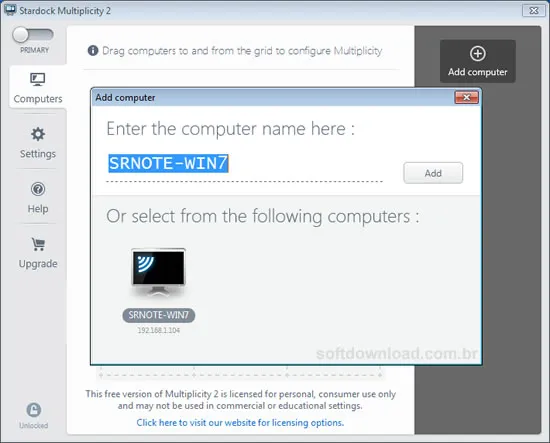Click the Stardock Multiplicity title bar icon

point(10,10)
